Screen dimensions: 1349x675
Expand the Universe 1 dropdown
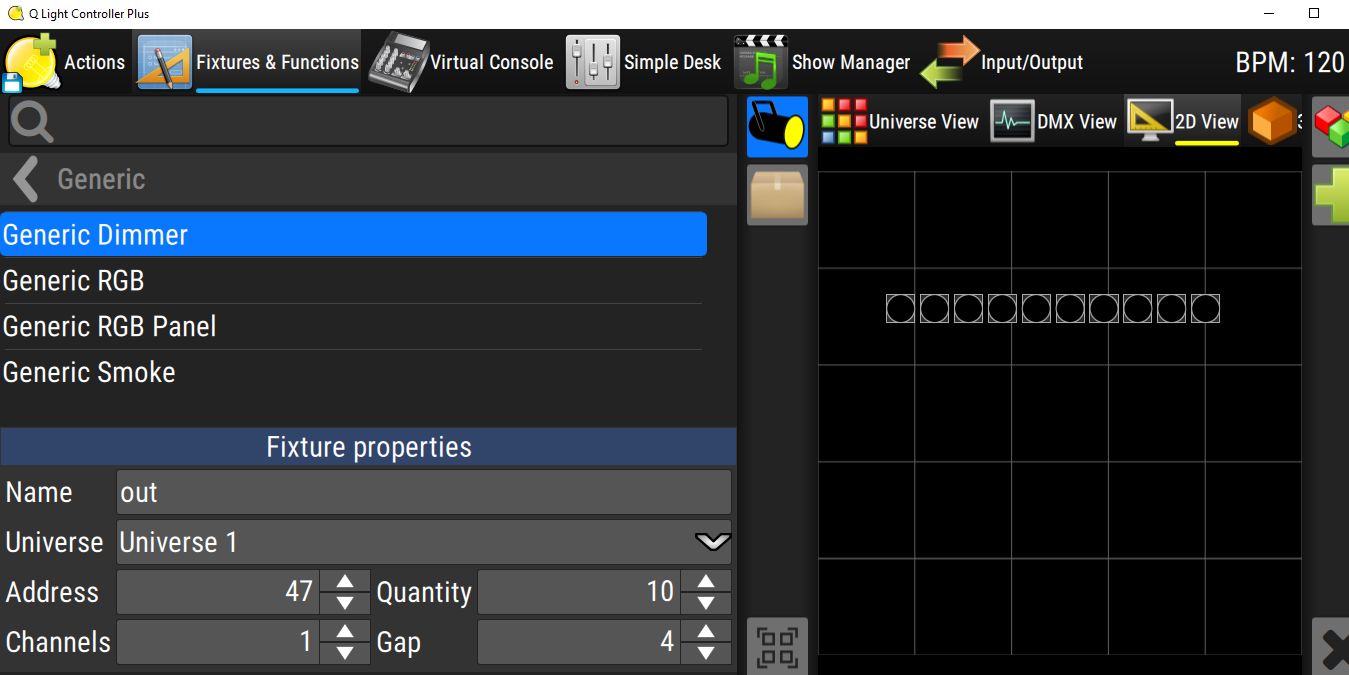pos(713,542)
